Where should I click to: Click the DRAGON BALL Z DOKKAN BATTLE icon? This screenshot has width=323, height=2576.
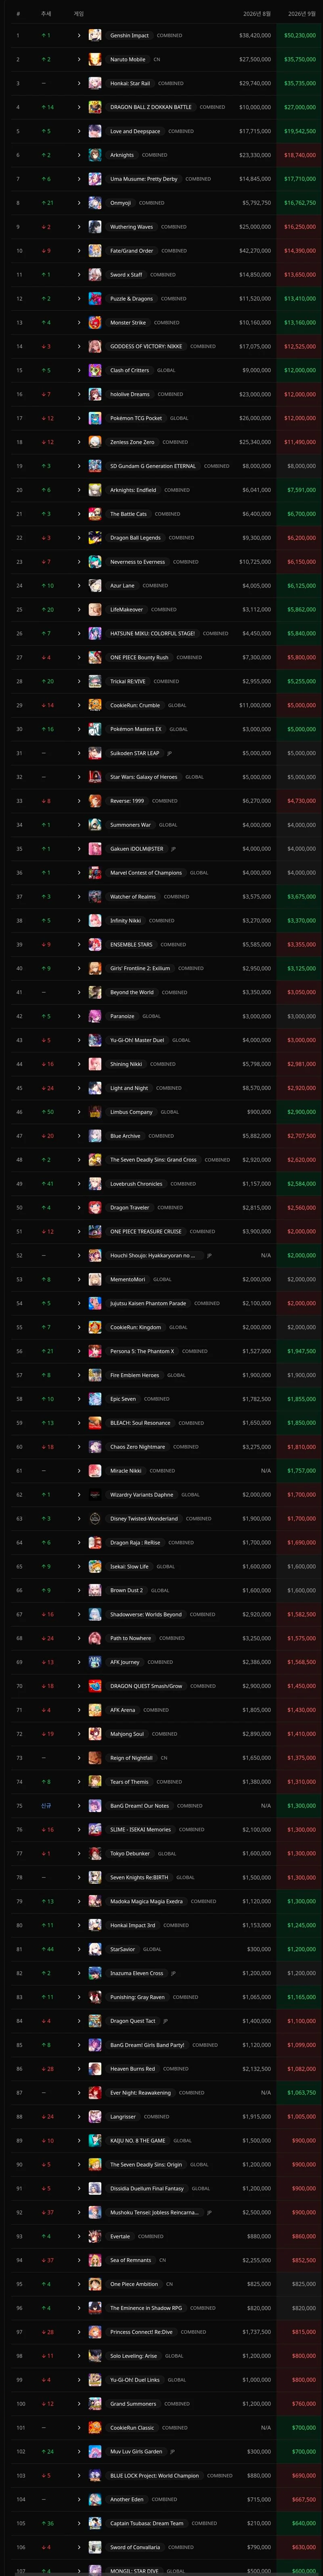point(95,107)
